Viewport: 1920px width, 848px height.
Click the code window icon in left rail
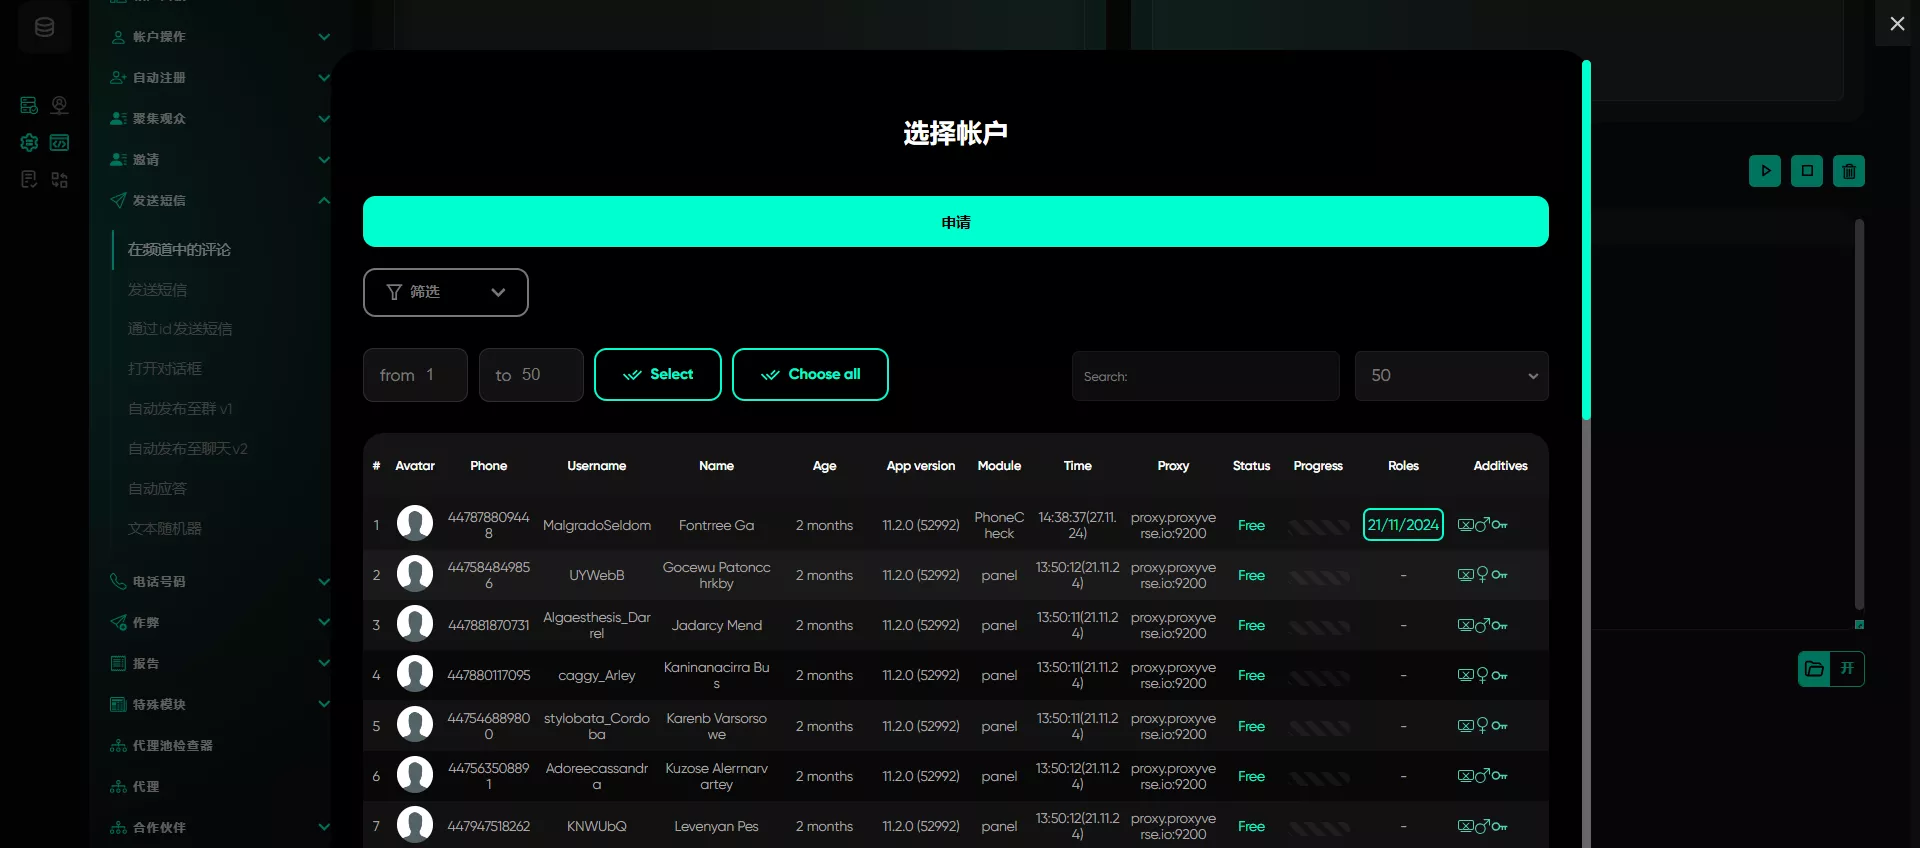point(60,143)
